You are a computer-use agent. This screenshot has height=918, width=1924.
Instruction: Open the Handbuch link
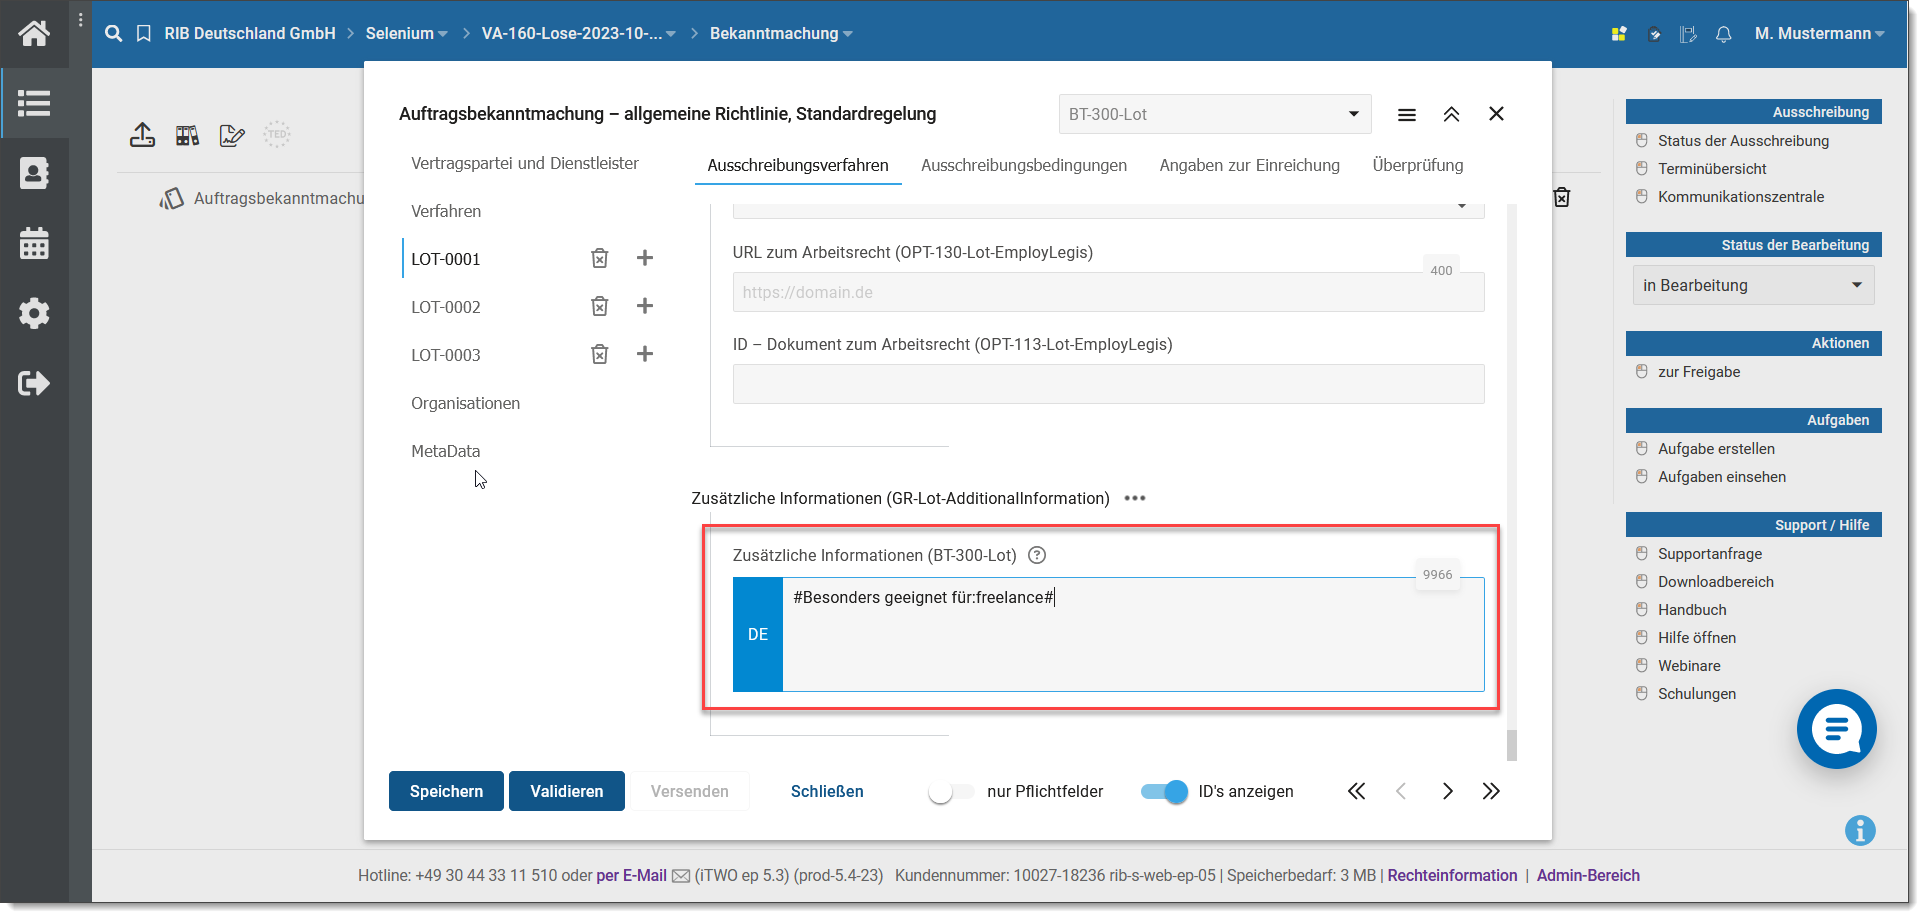click(x=1692, y=610)
